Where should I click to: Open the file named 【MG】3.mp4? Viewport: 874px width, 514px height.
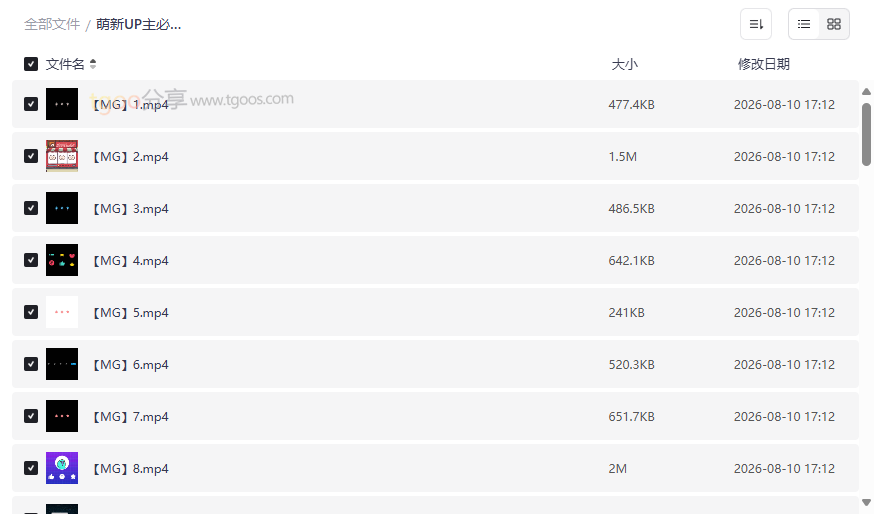coord(130,208)
